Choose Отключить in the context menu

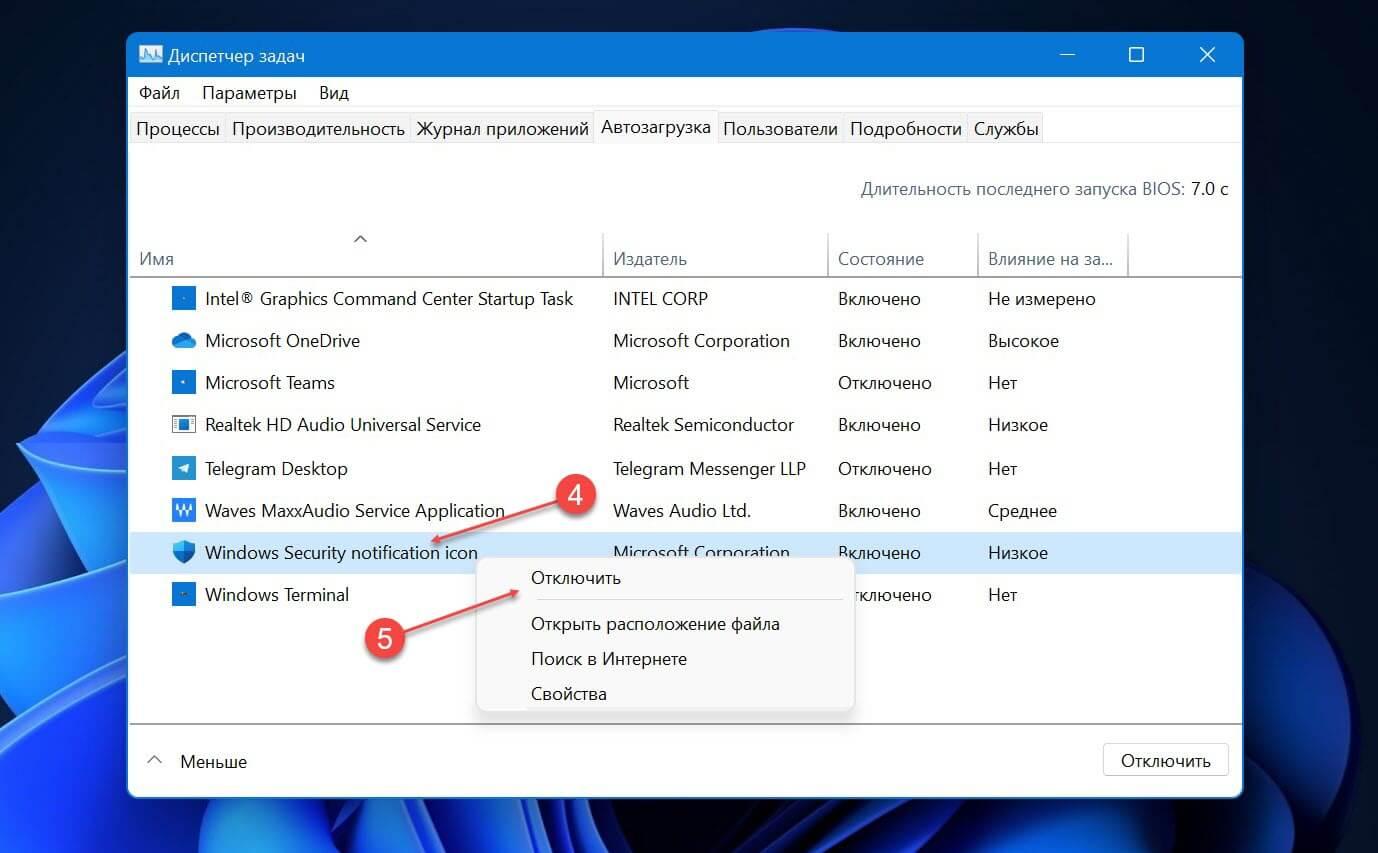pos(576,578)
